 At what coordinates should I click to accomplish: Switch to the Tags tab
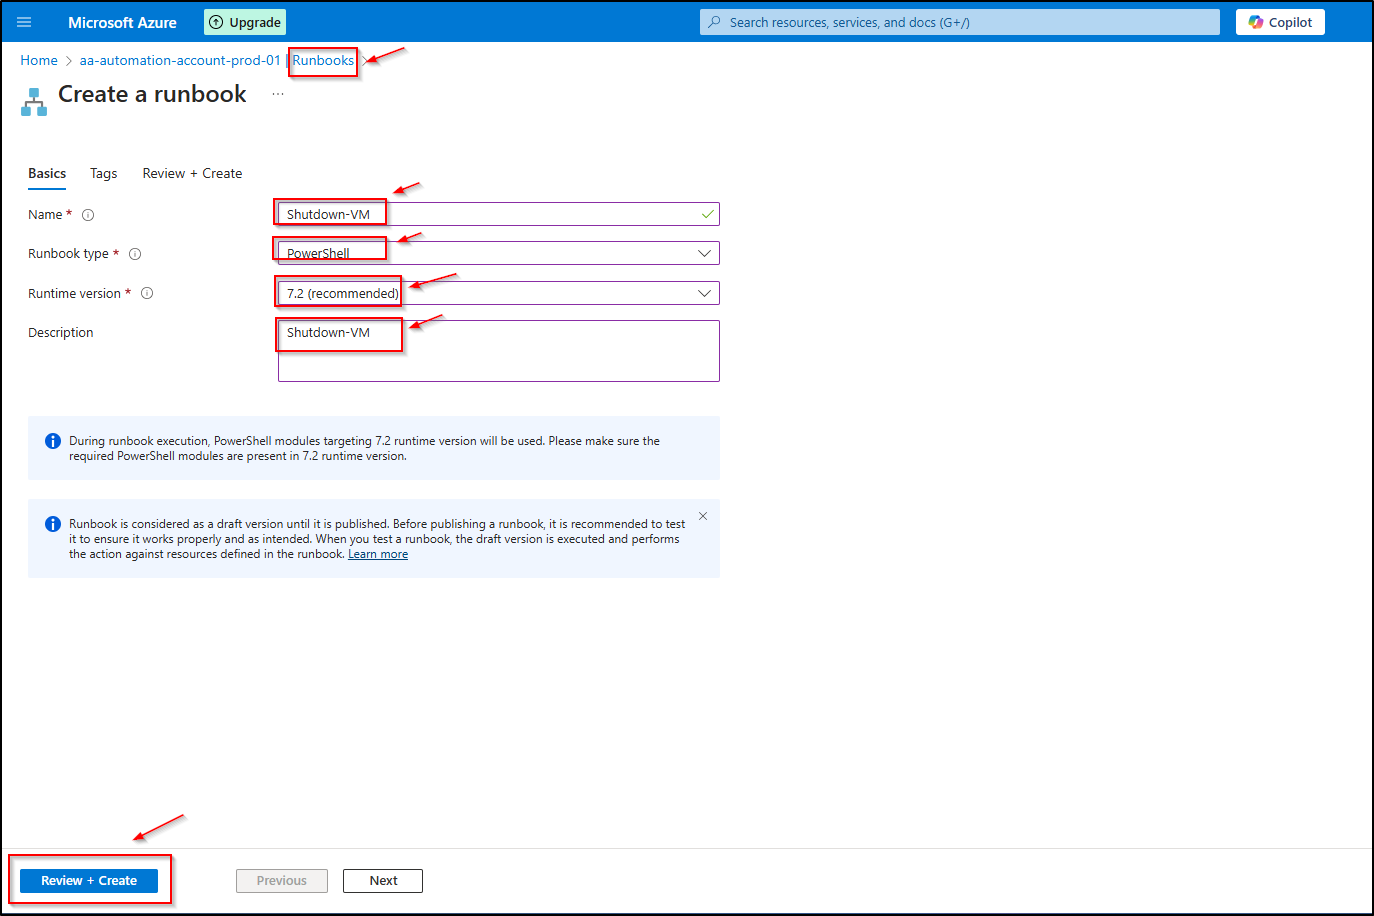(x=103, y=173)
